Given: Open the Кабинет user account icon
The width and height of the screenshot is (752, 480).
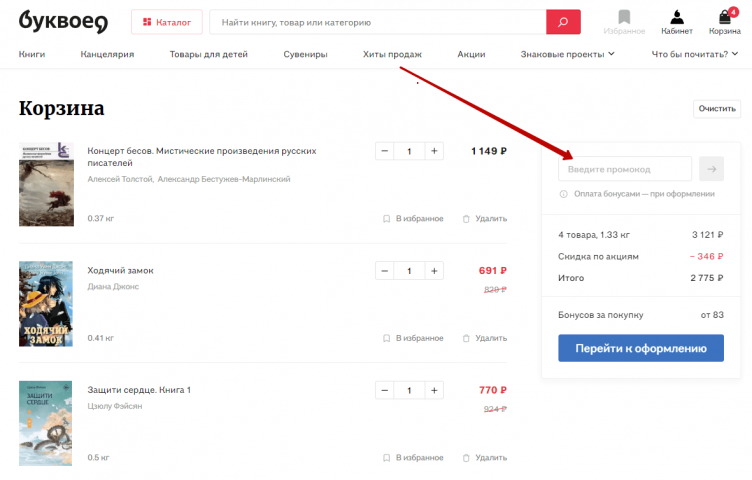Looking at the screenshot, I should 676,21.
